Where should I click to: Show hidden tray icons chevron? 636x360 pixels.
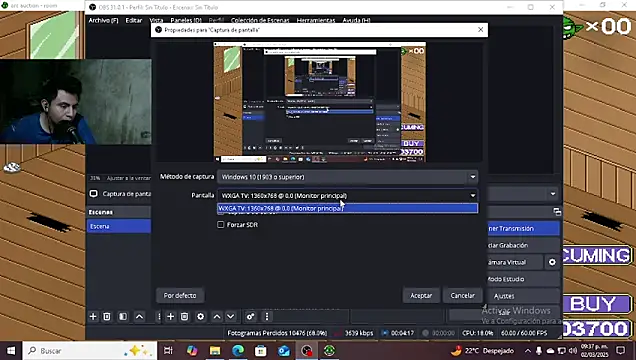[528, 351]
